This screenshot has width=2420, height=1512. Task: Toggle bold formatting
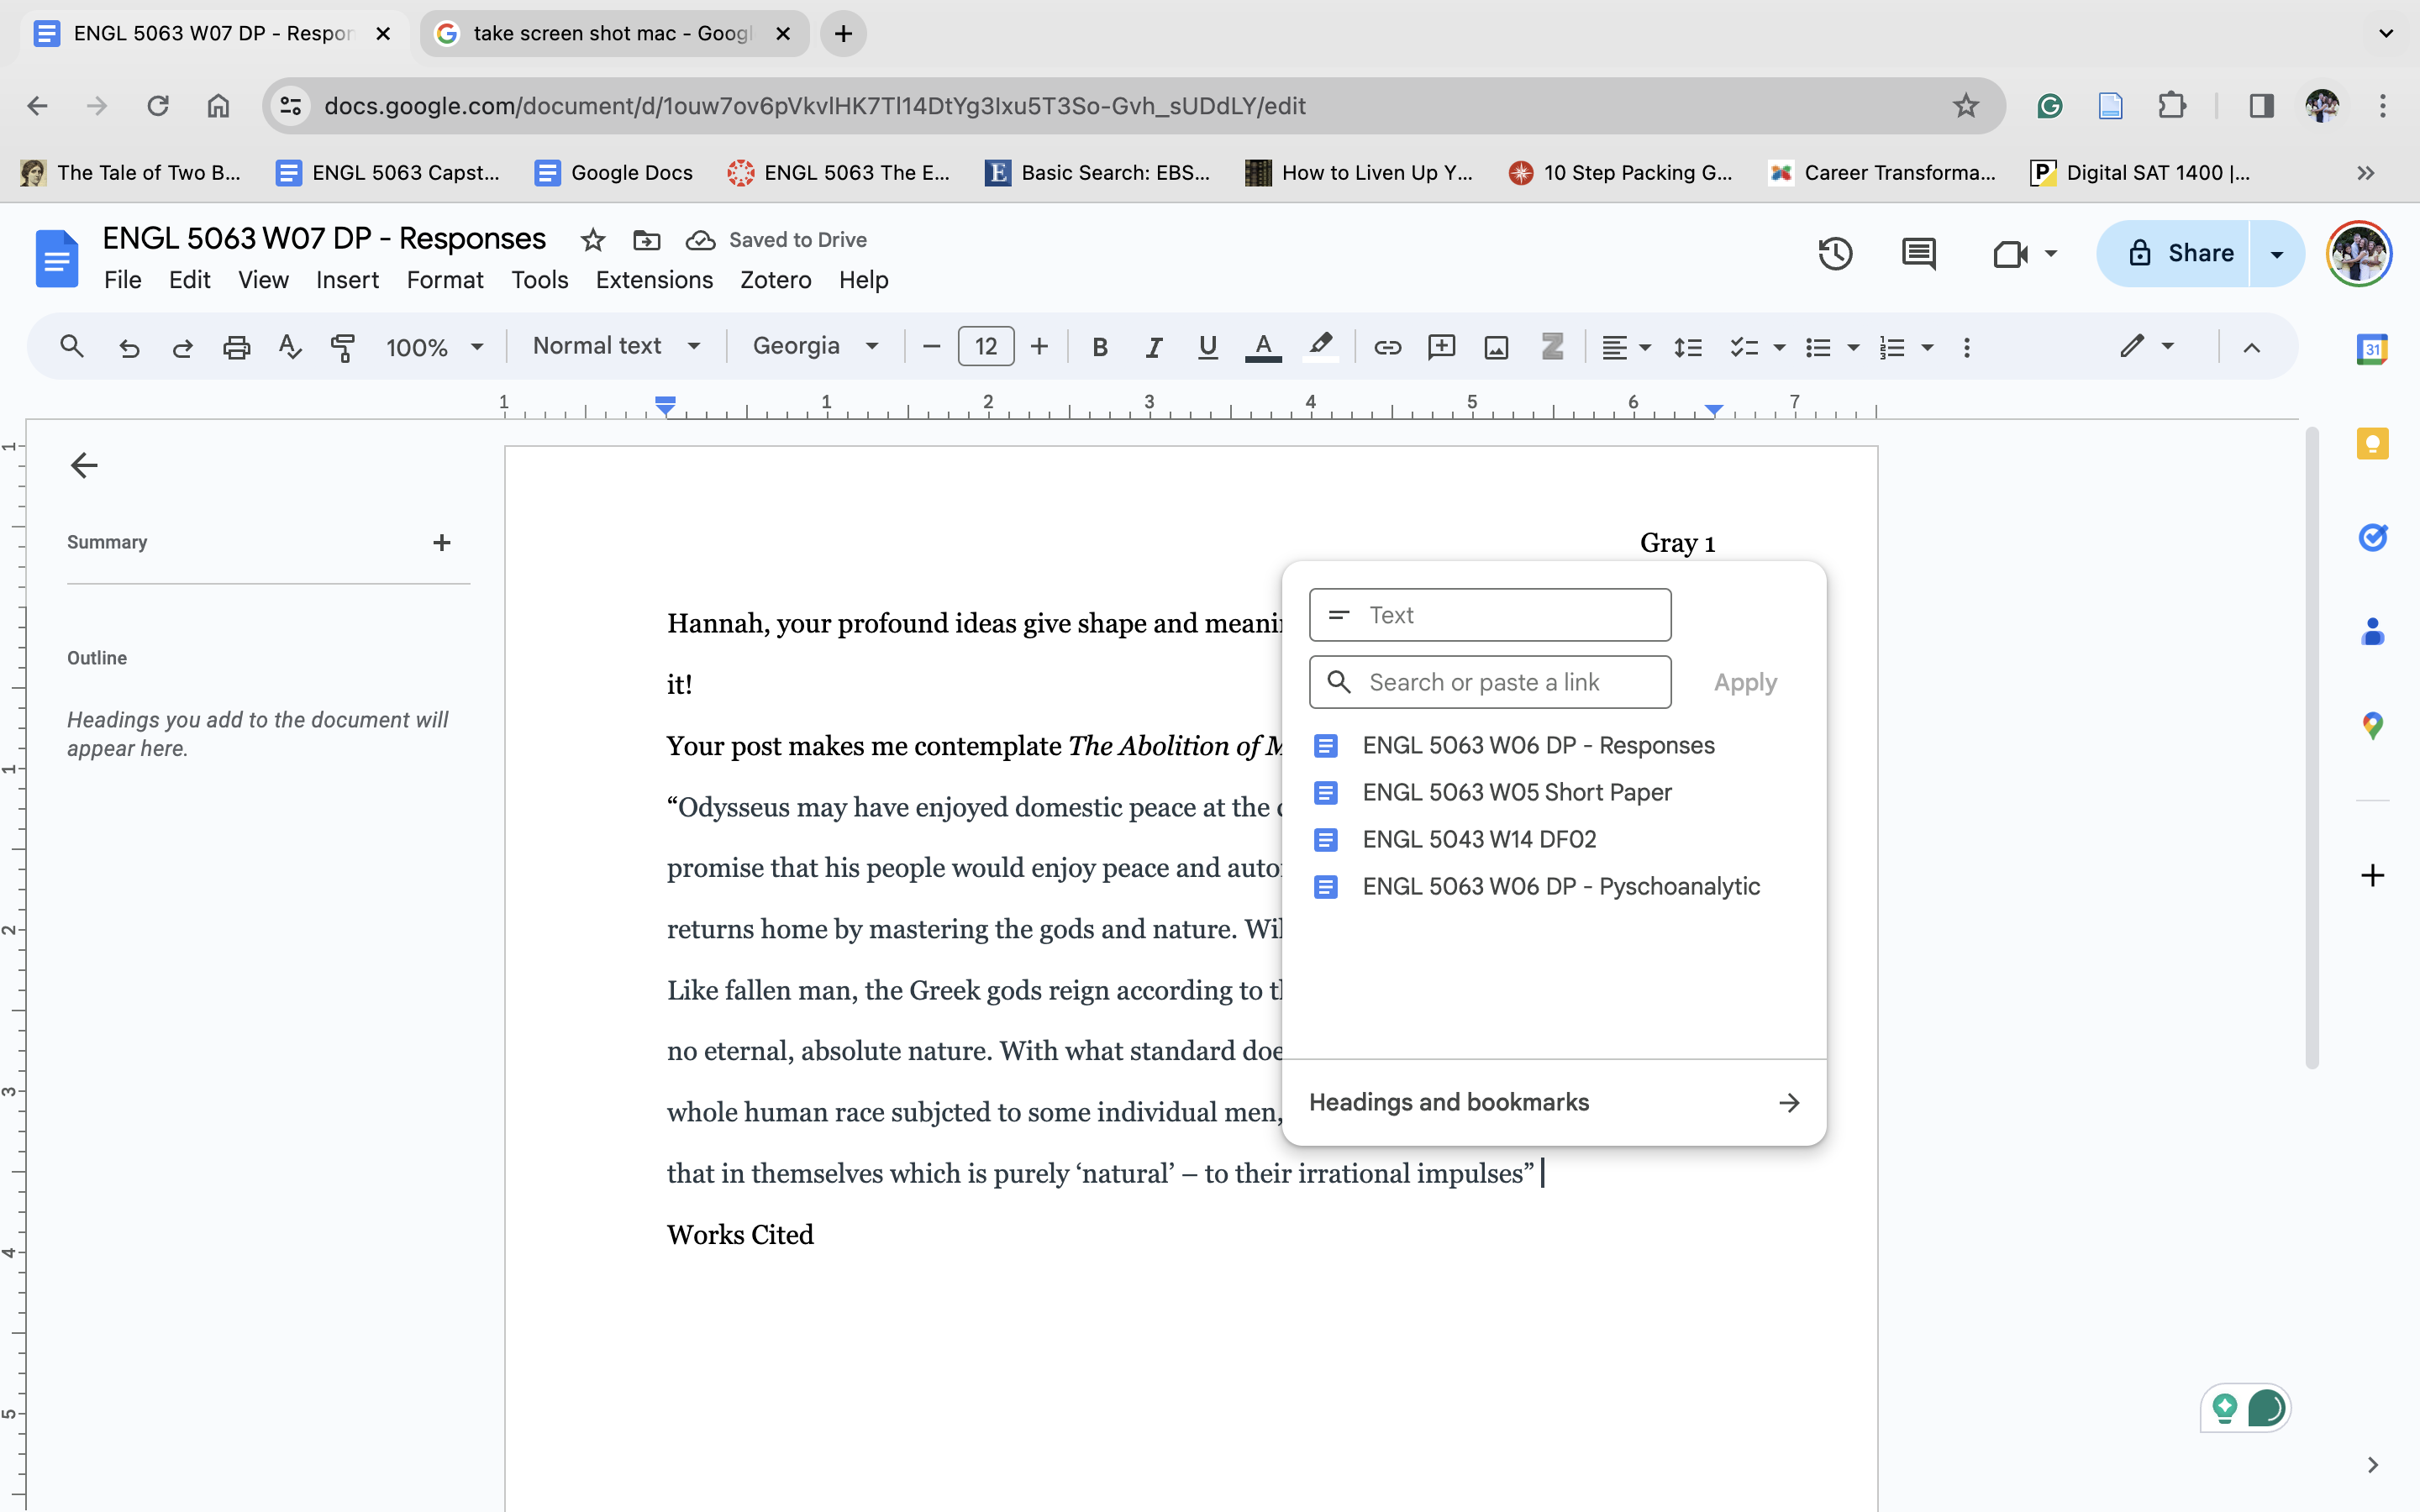coord(1100,347)
